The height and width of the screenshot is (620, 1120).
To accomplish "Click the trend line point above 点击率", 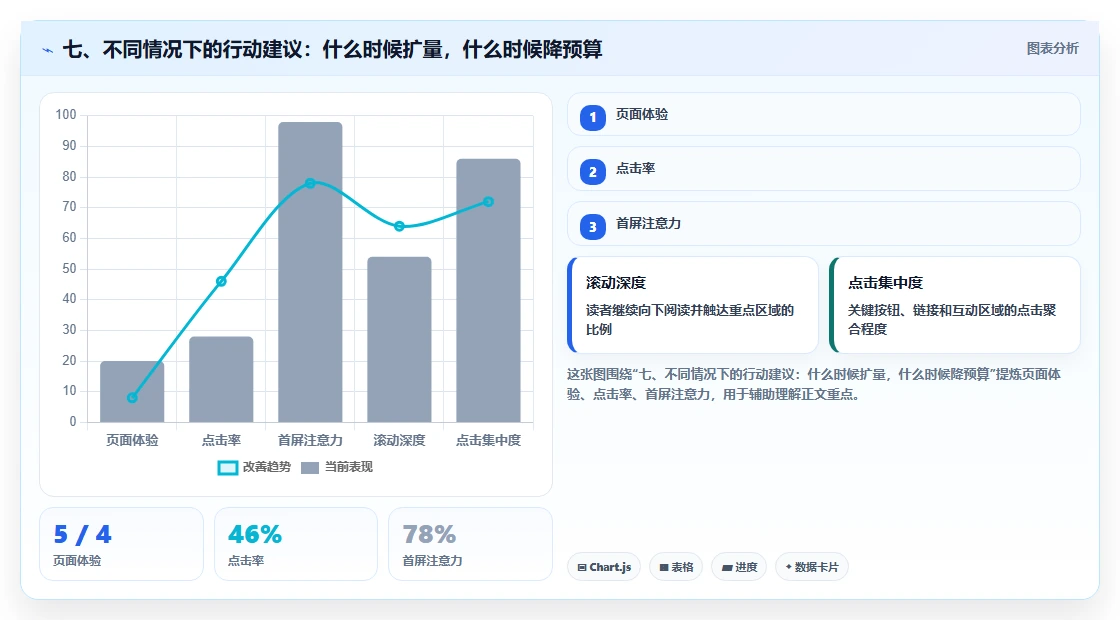I will click(221, 281).
